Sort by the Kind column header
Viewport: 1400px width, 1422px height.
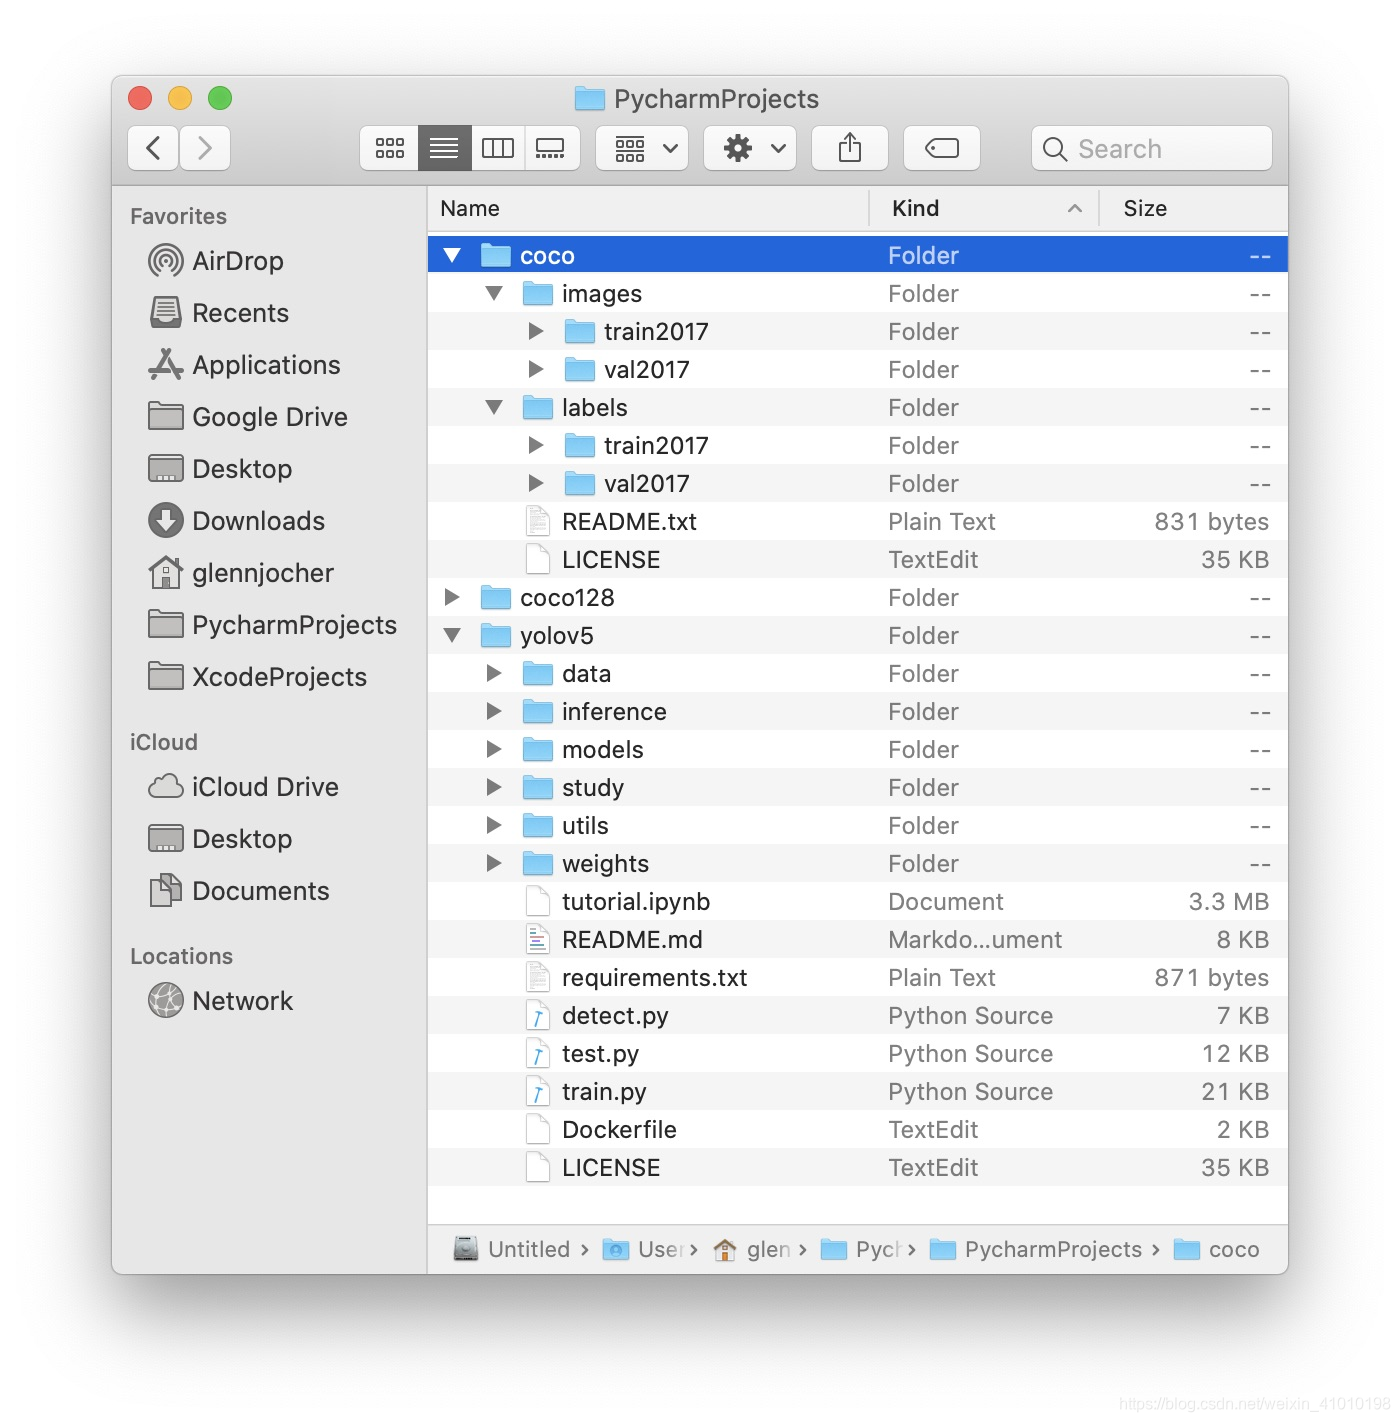coord(984,208)
